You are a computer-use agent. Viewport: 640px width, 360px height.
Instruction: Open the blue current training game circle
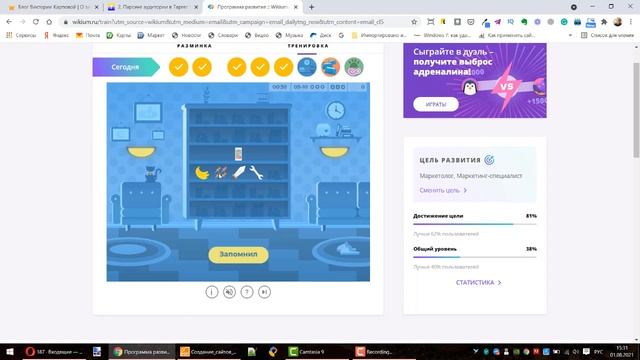(x=307, y=67)
